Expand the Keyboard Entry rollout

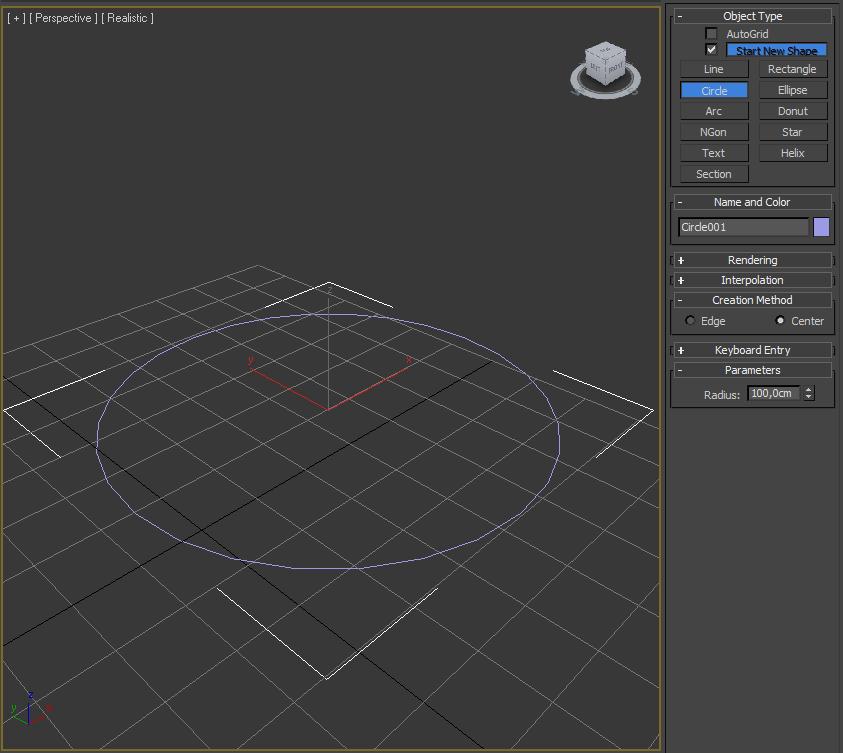752,350
